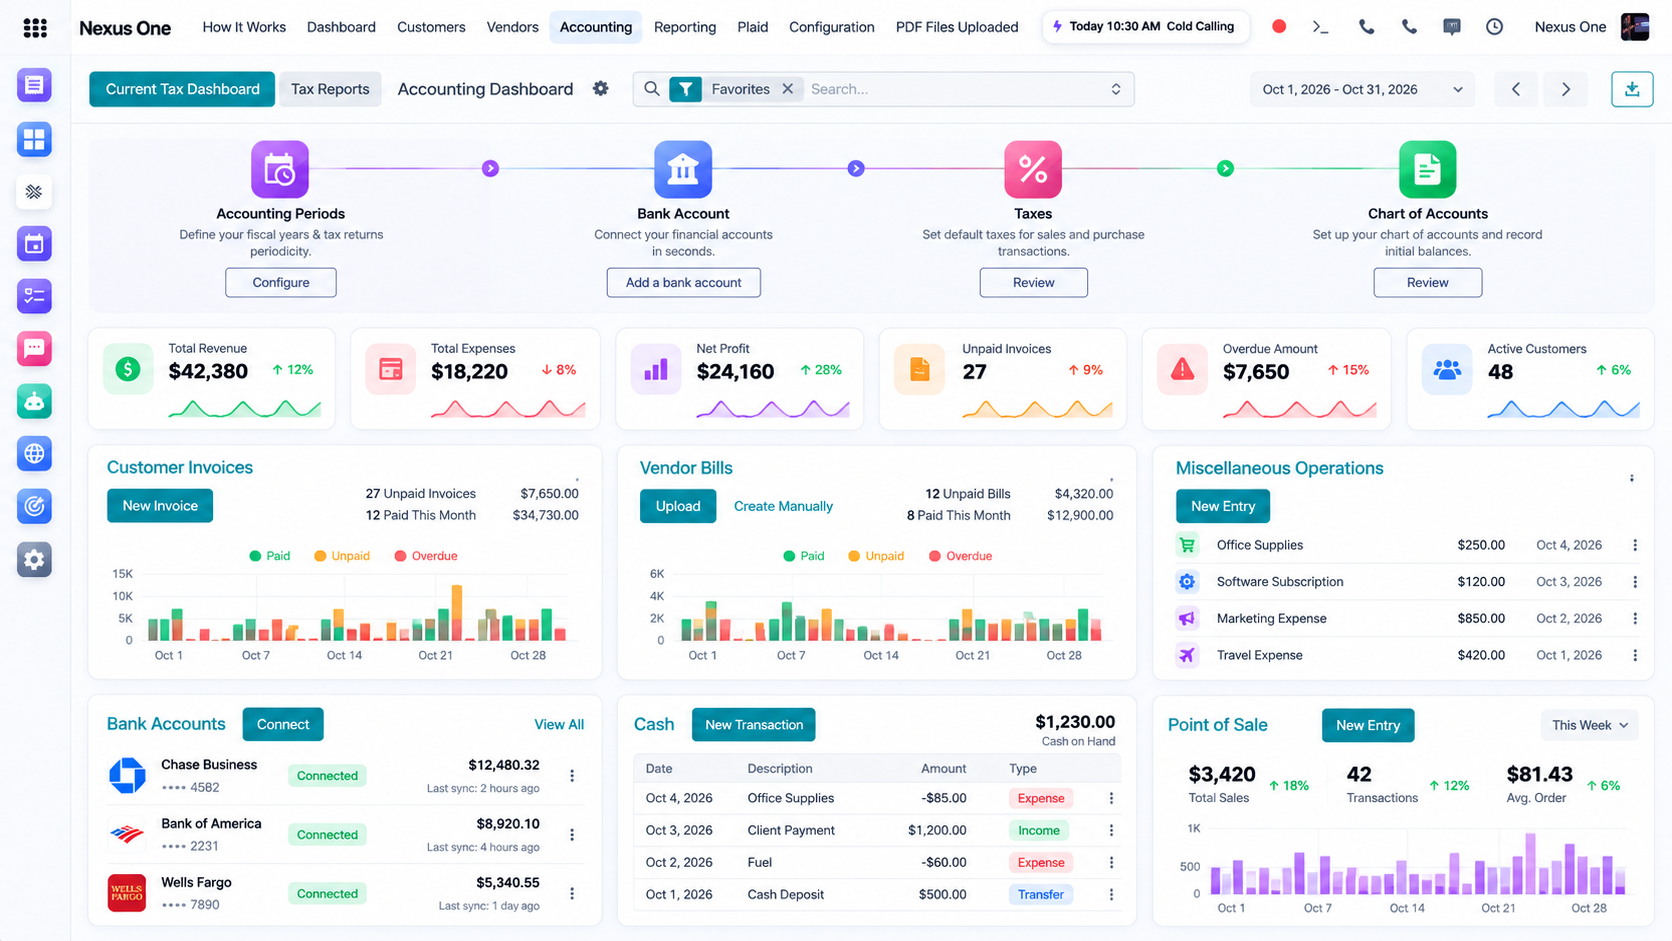Remove the Favorites filter tag
The height and width of the screenshot is (941, 1672).
click(788, 89)
